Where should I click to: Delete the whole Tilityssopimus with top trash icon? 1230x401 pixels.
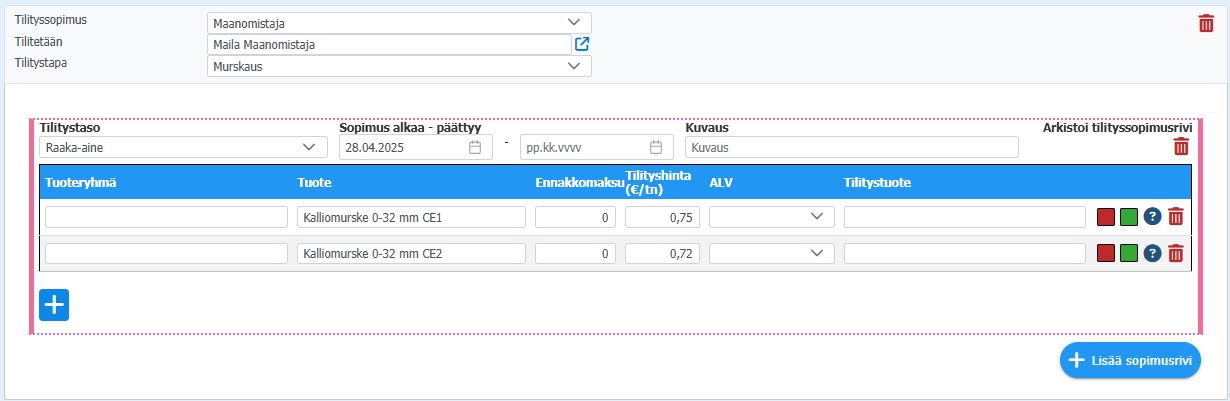tap(1206, 23)
